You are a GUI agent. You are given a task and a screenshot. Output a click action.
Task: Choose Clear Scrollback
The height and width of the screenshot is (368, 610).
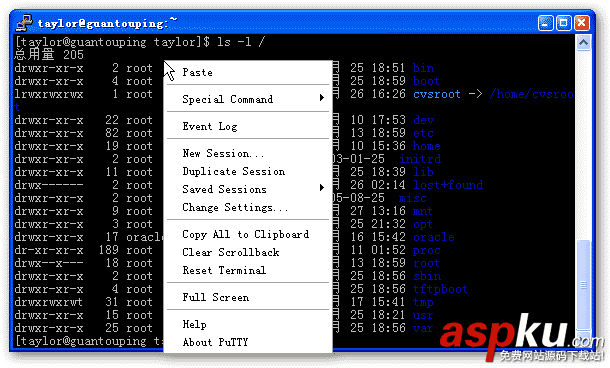(x=248, y=252)
